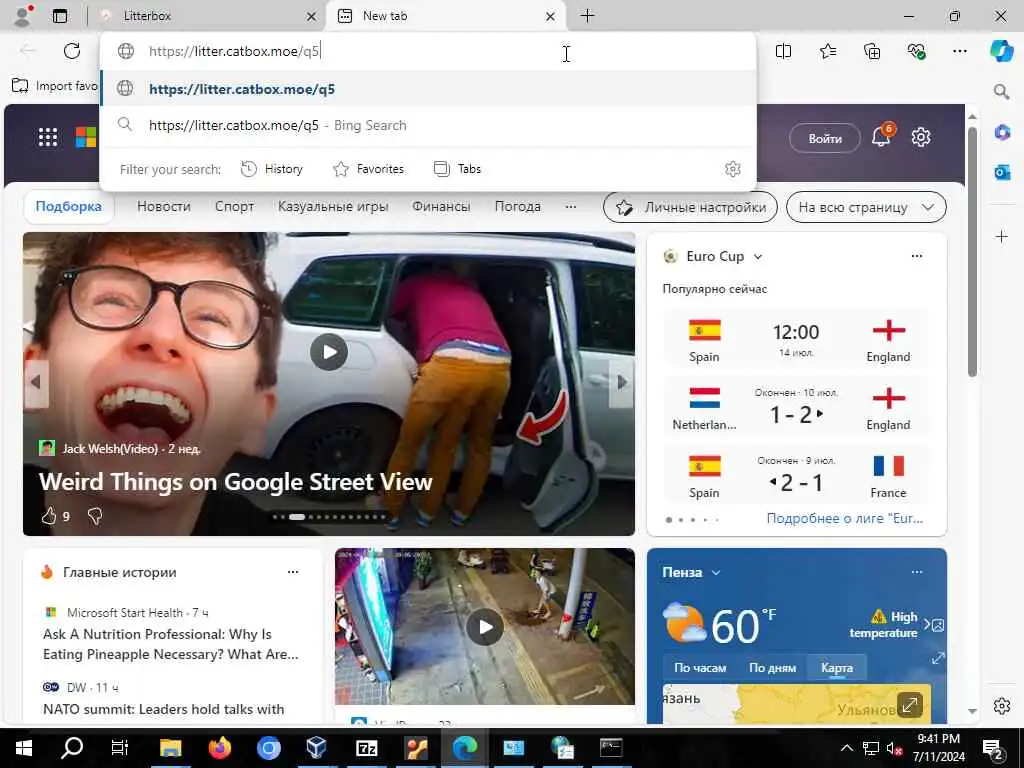Open Browser essentials heart icon

coord(916,51)
